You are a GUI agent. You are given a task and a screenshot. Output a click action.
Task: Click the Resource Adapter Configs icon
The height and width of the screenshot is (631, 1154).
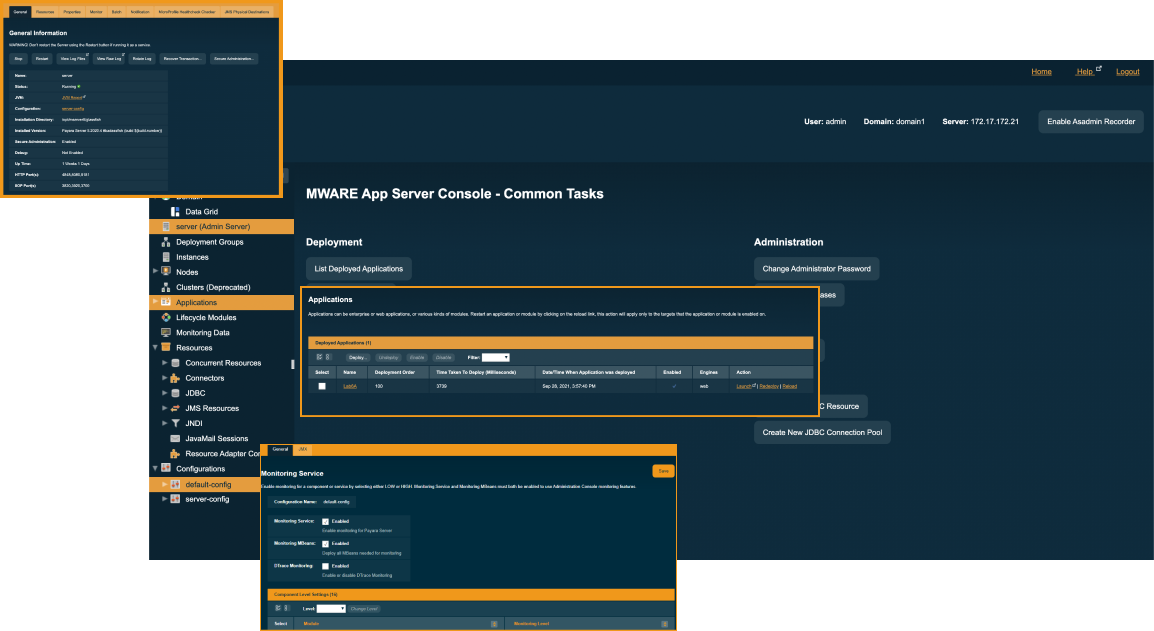[175, 454]
